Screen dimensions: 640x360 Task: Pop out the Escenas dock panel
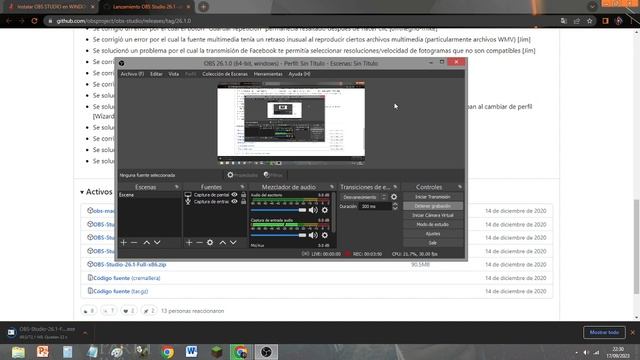[177, 187]
